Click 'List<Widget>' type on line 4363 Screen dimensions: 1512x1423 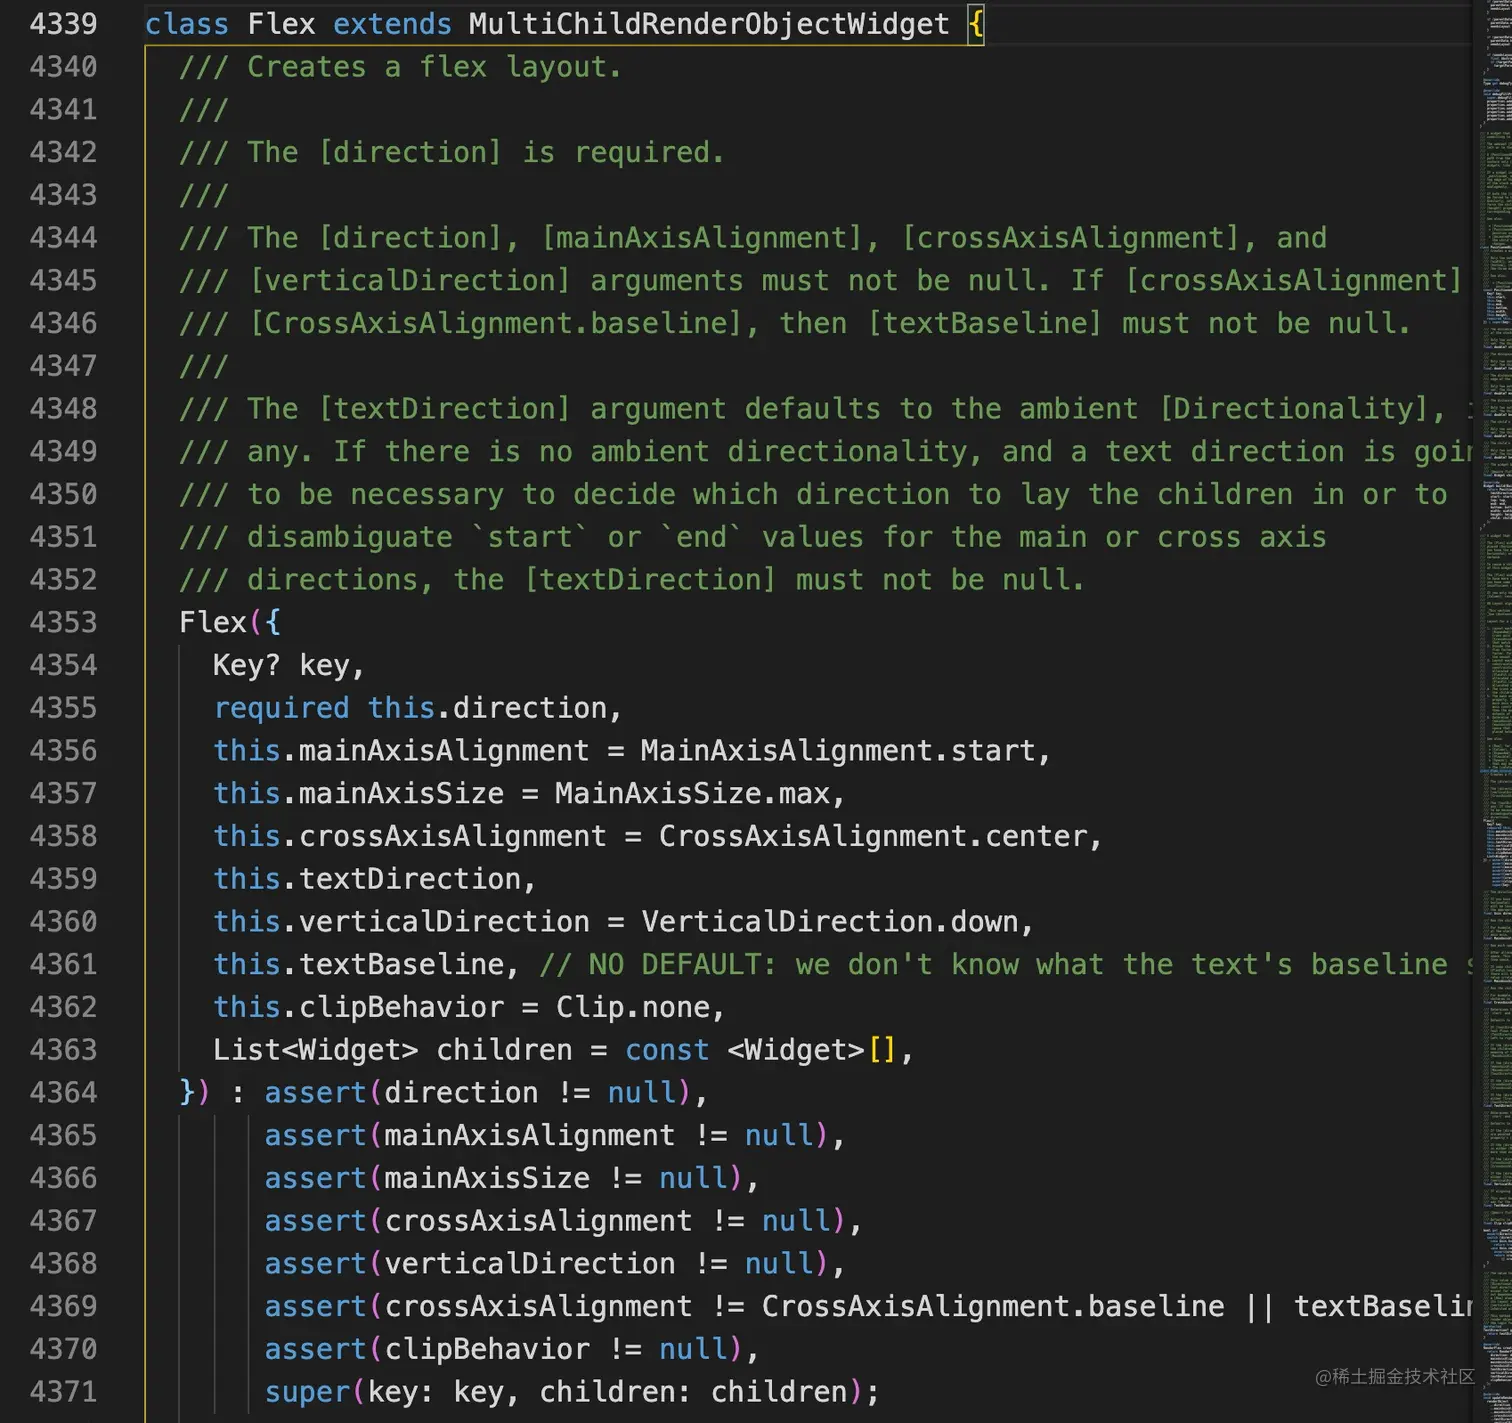(315, 1050)
